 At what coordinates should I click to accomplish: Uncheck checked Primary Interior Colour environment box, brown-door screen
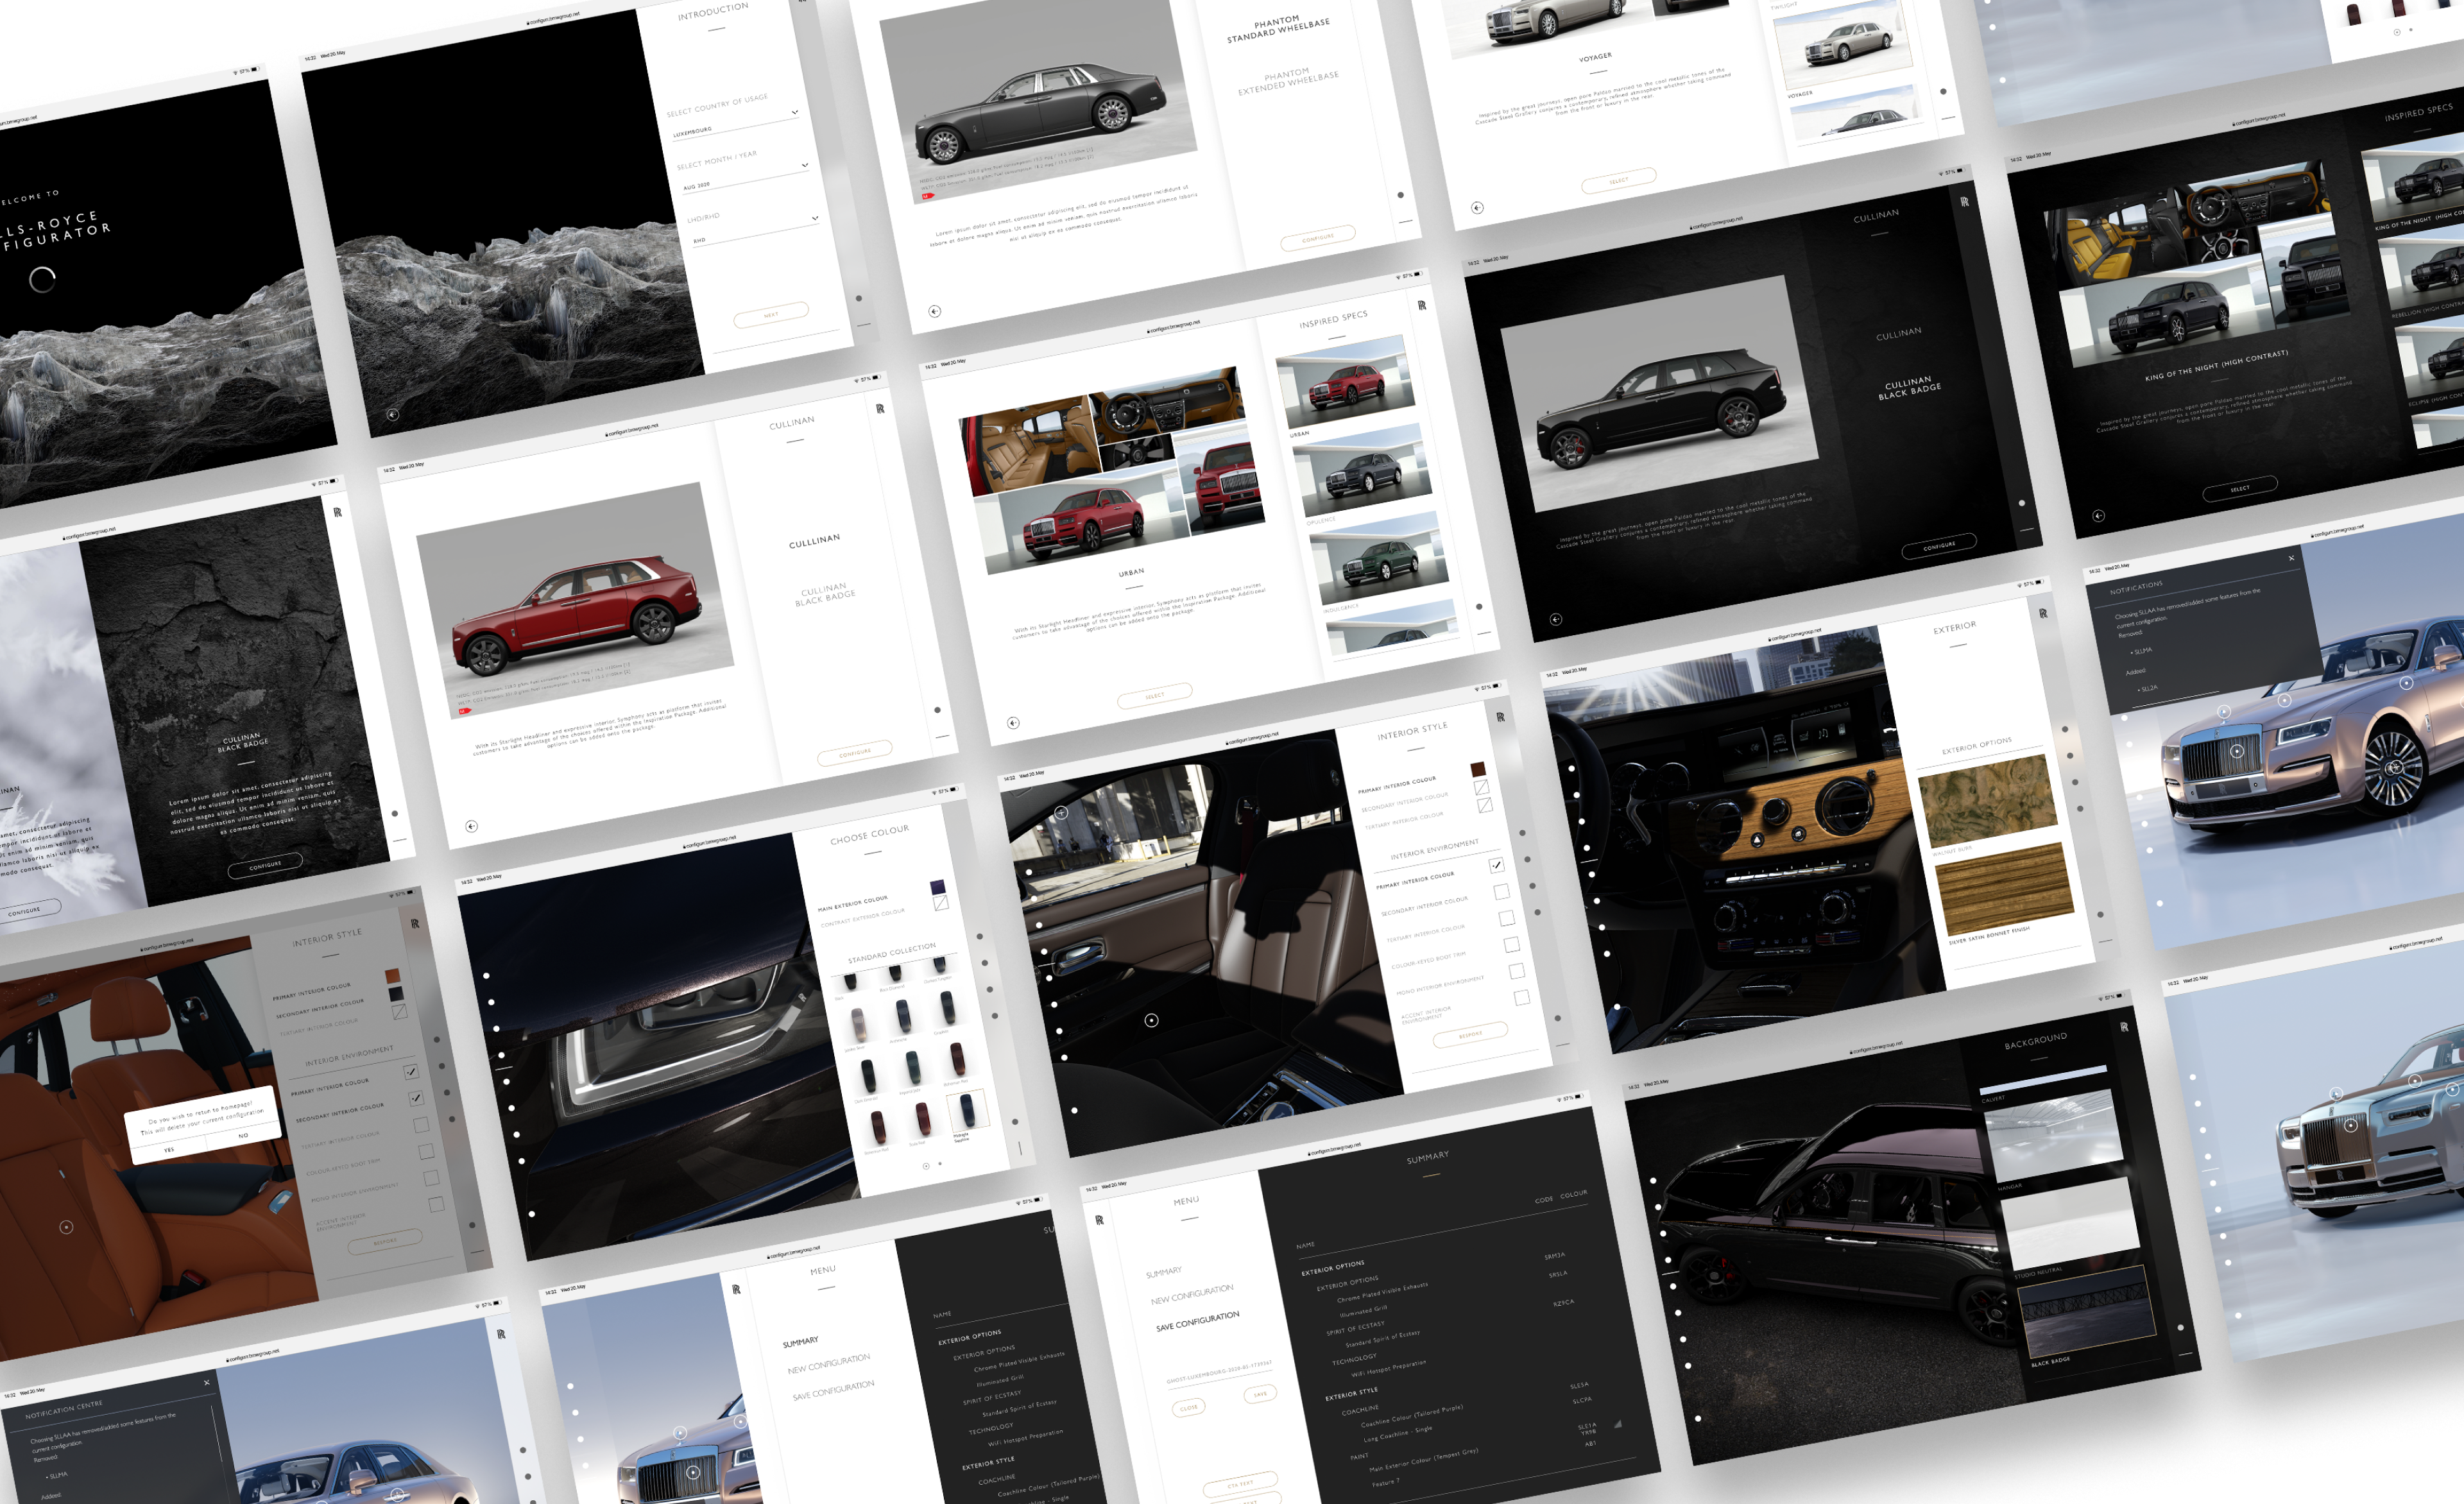point(1496,865)
